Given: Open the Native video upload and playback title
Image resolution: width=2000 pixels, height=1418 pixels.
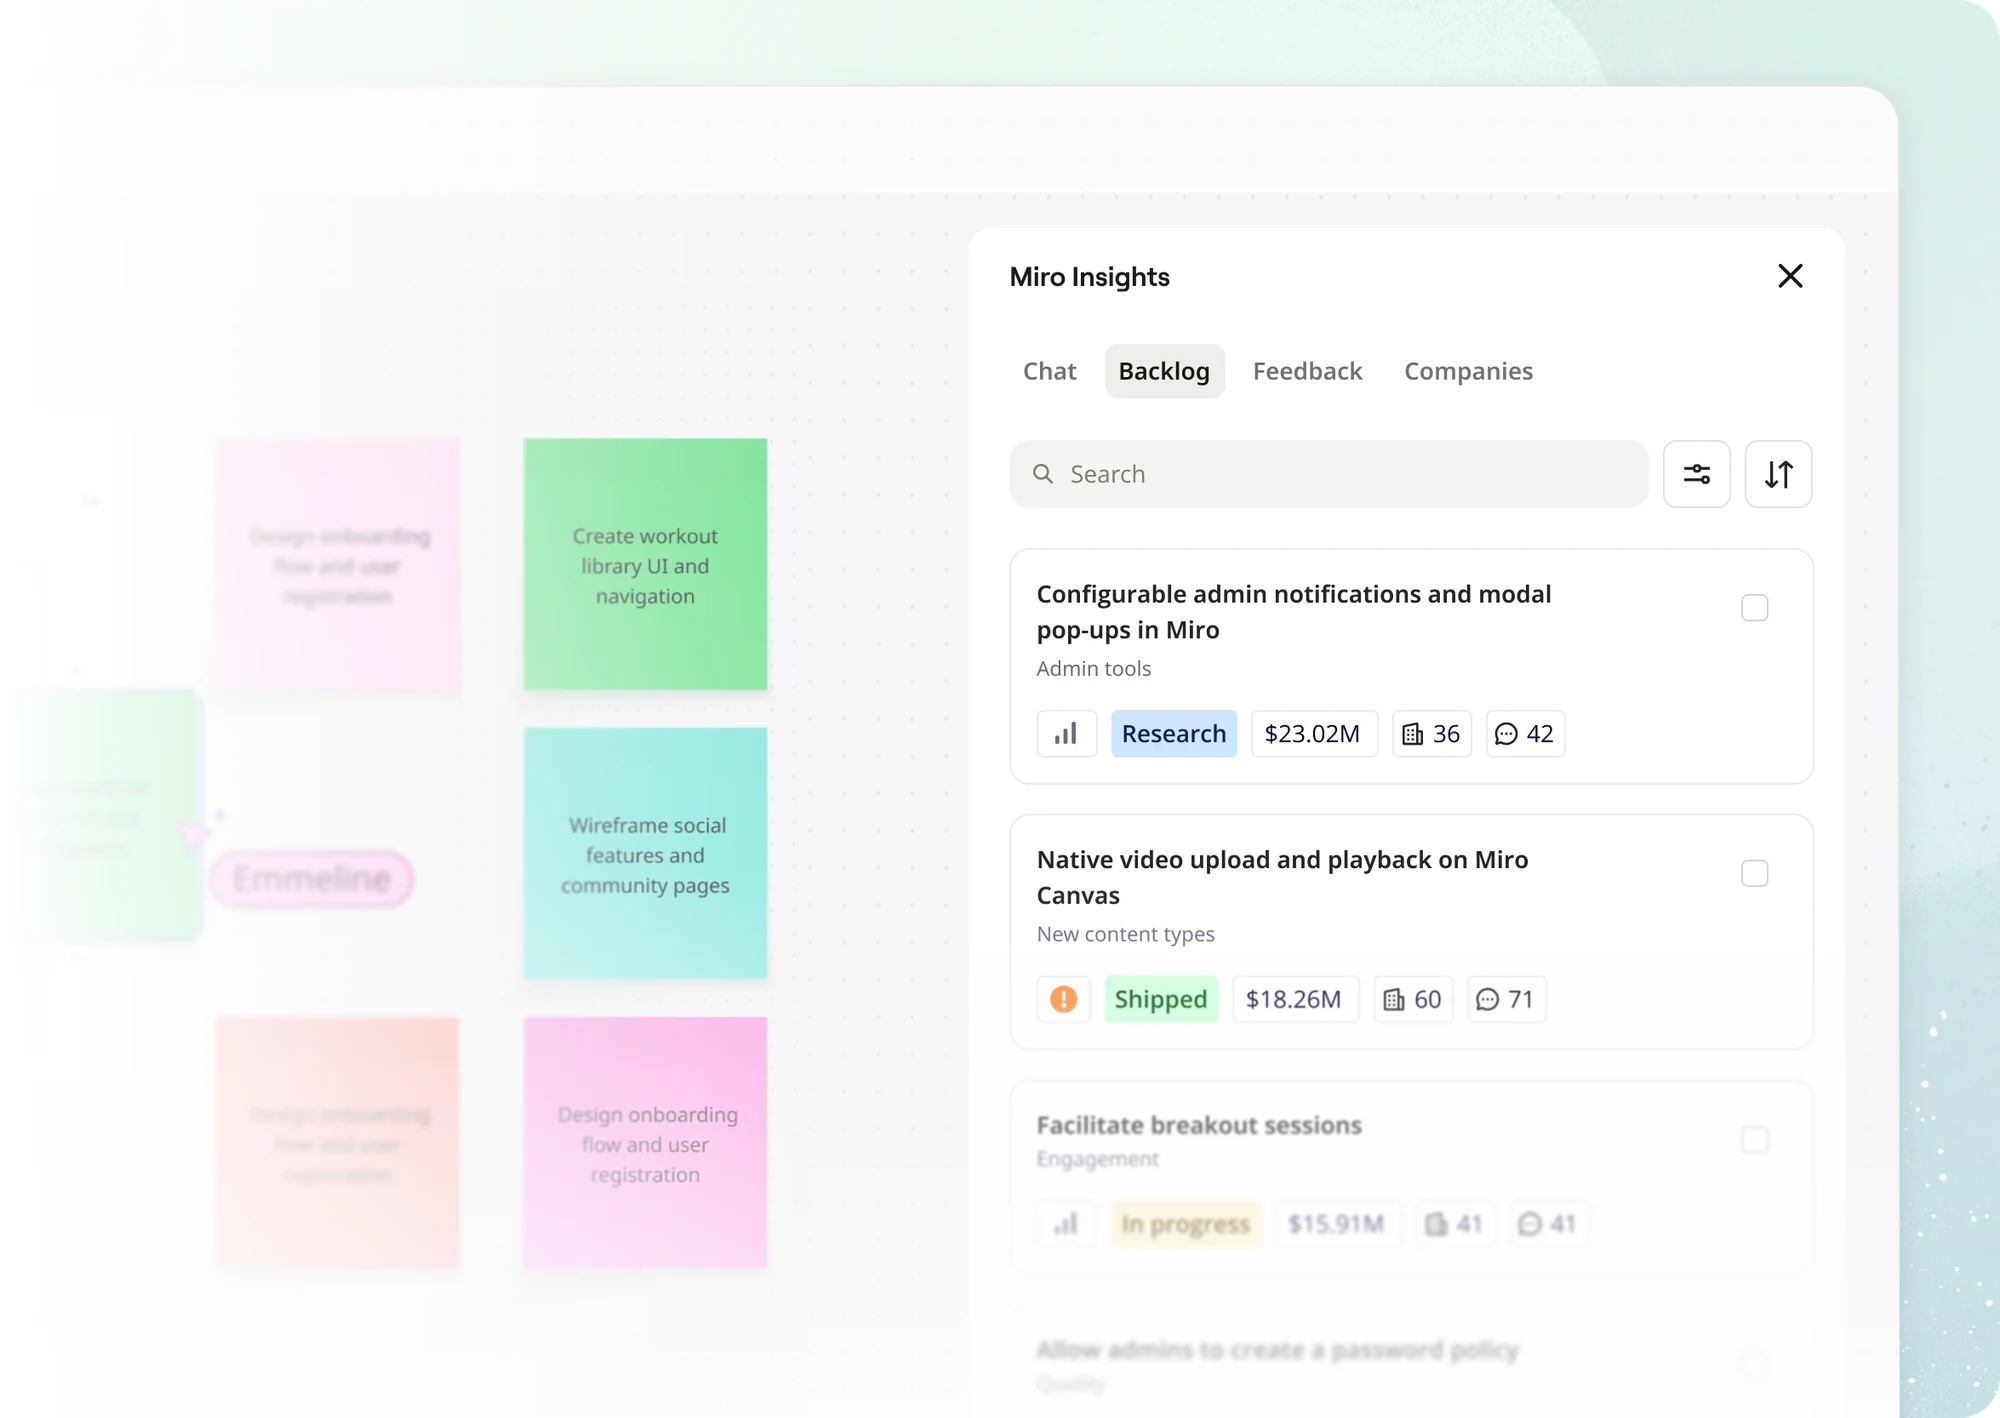Looking at the screenshot, I should 1282,877.
